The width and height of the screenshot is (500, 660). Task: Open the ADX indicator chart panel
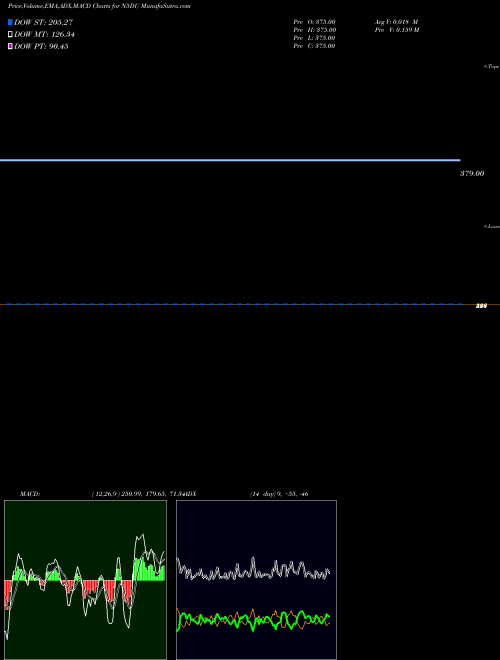[x=256, y=580]
